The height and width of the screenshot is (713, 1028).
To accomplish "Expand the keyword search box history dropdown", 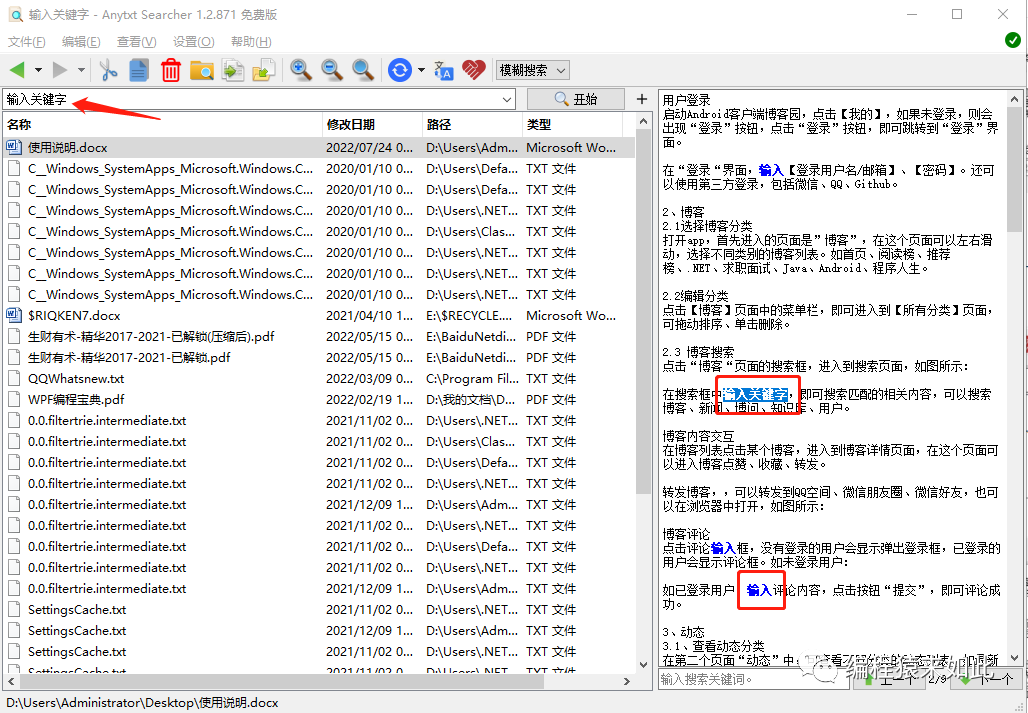I will 507,100.
